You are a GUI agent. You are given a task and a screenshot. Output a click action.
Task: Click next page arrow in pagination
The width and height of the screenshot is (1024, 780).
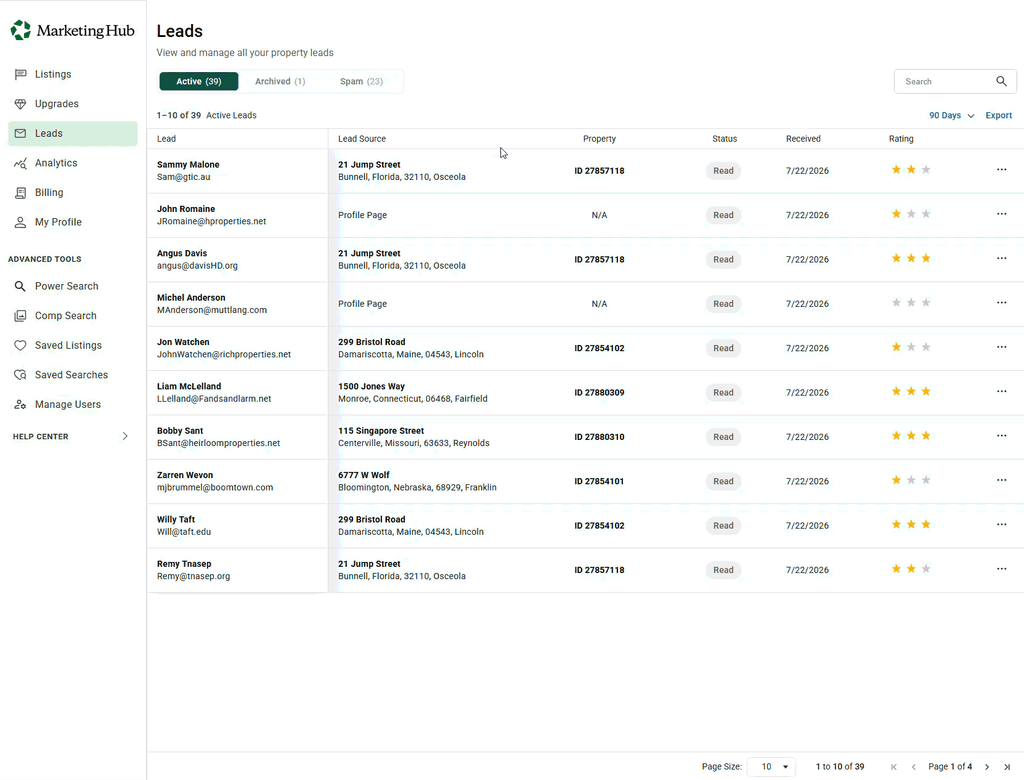(987, 767)
